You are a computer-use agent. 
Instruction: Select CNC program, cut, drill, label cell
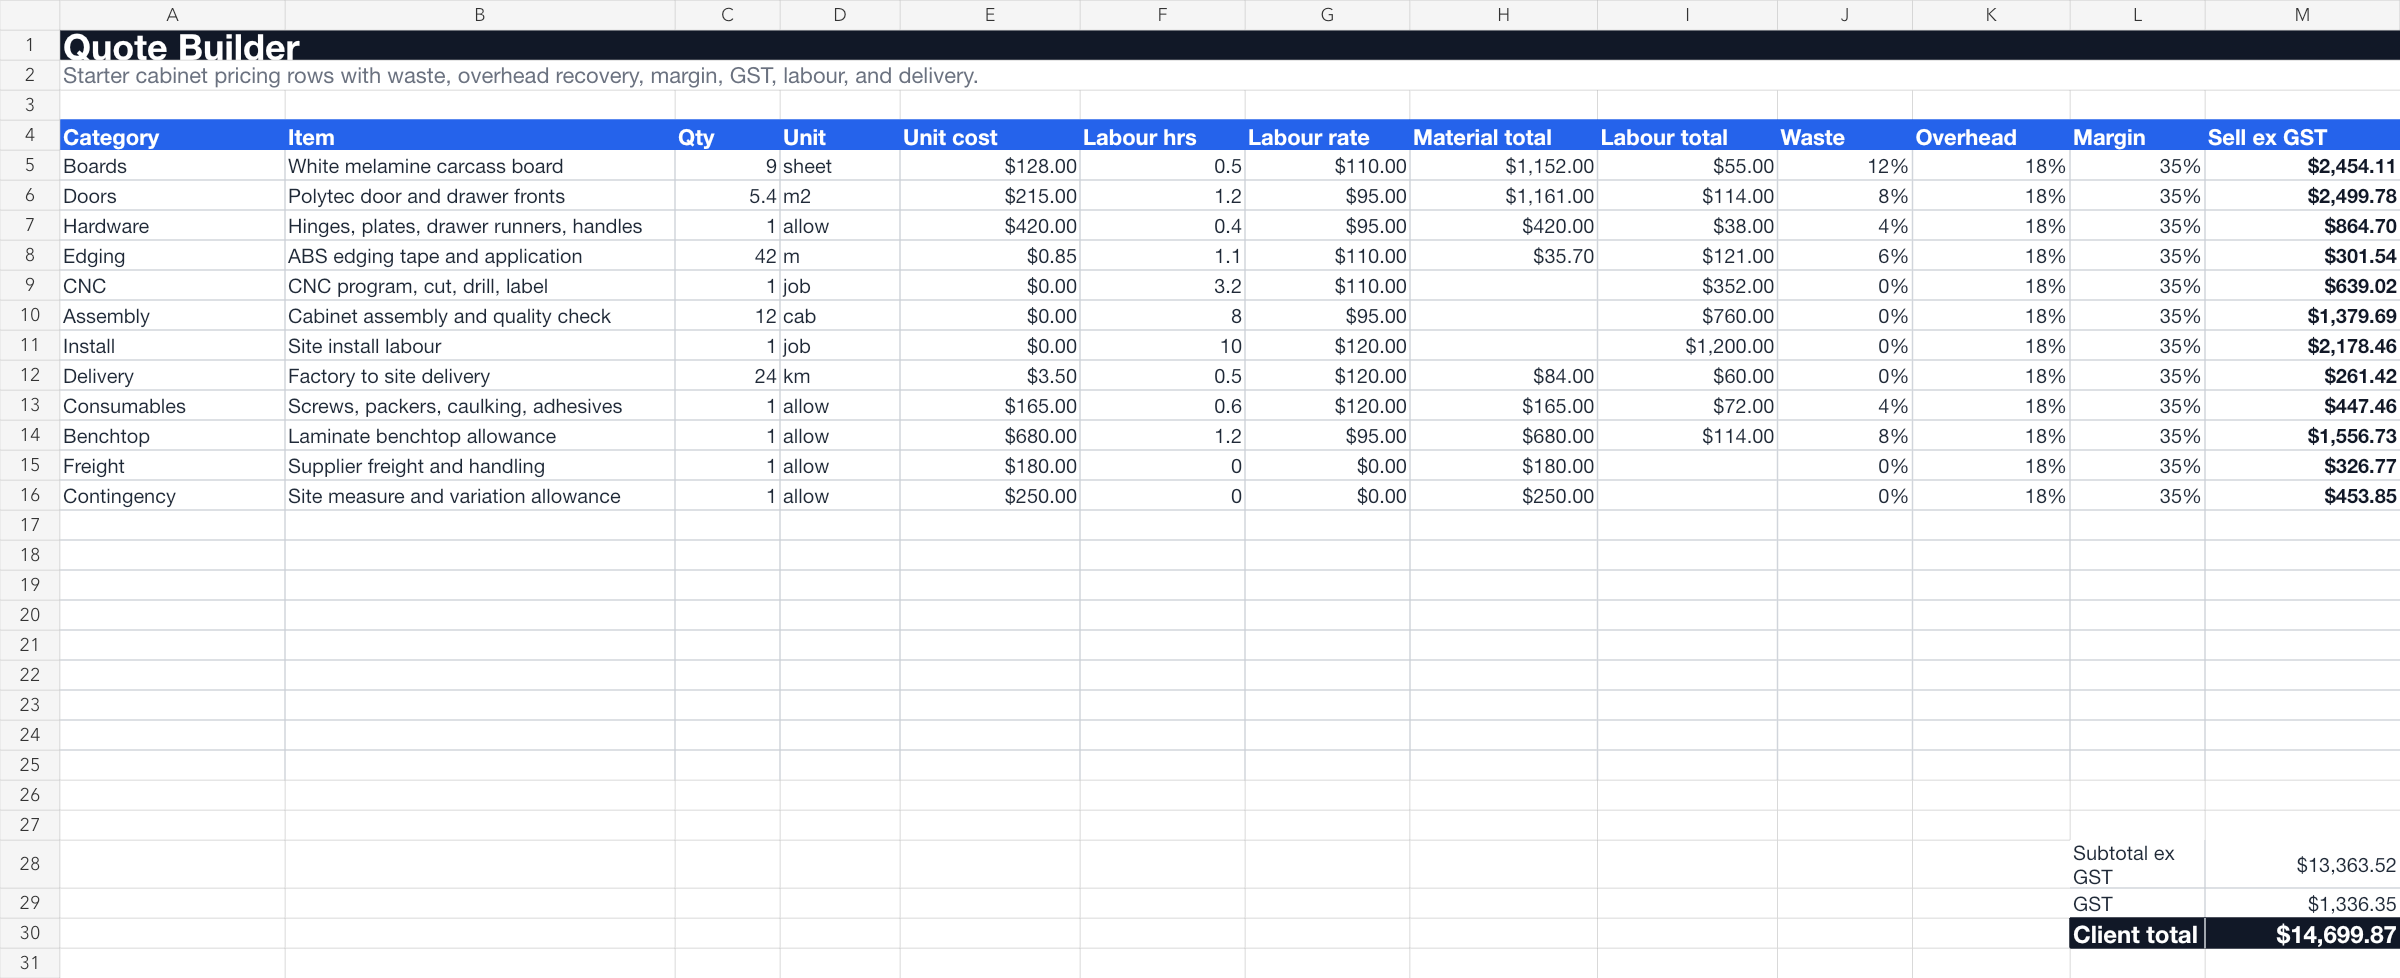click(480, 286)
